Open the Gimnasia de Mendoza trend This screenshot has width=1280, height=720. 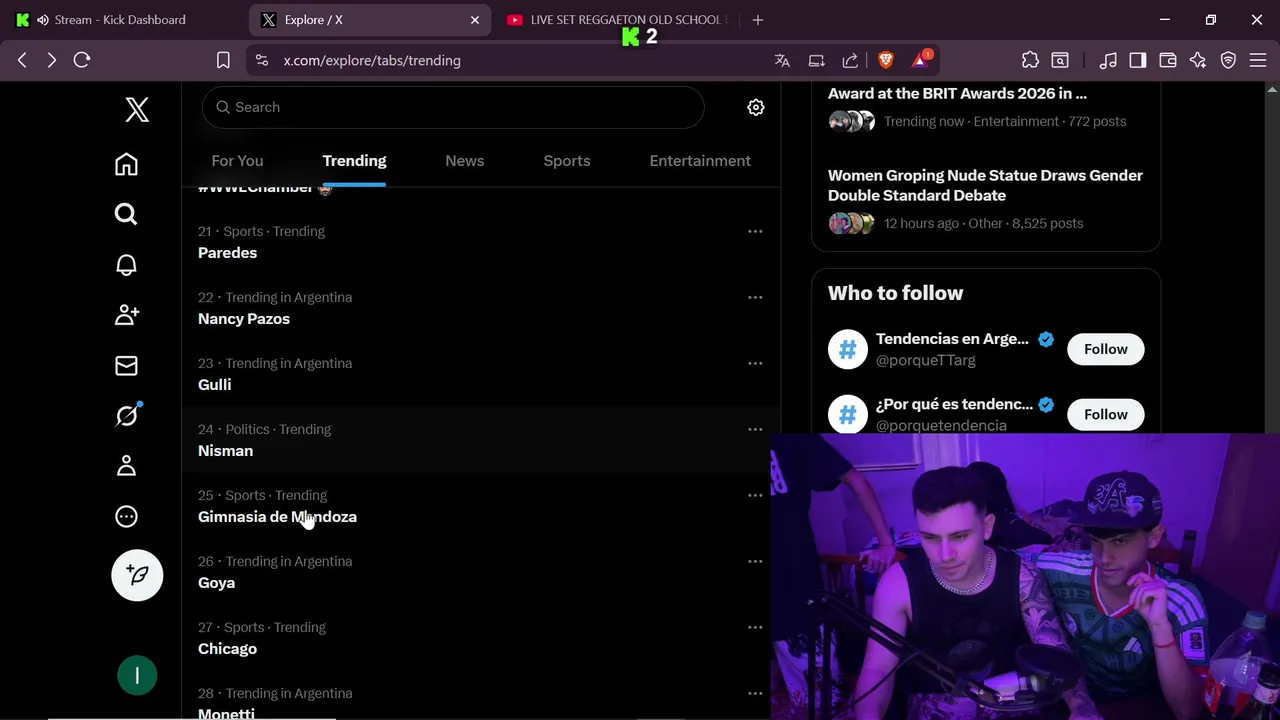tap(481, 505)
